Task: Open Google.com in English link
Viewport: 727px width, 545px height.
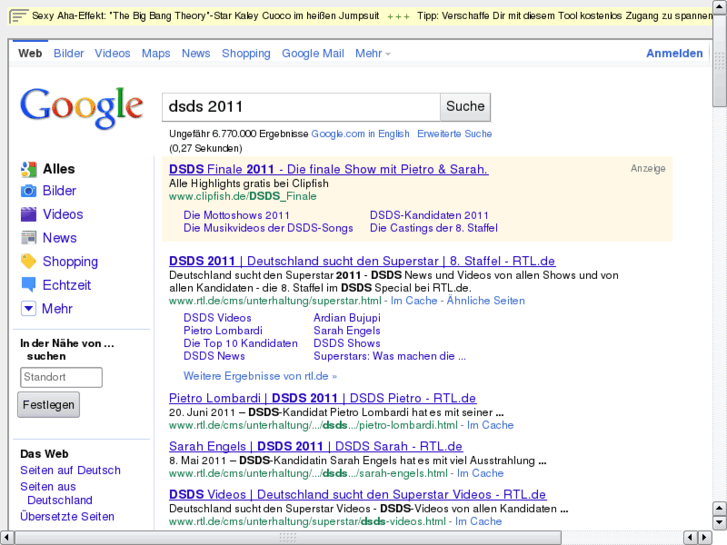Action: 360,134
